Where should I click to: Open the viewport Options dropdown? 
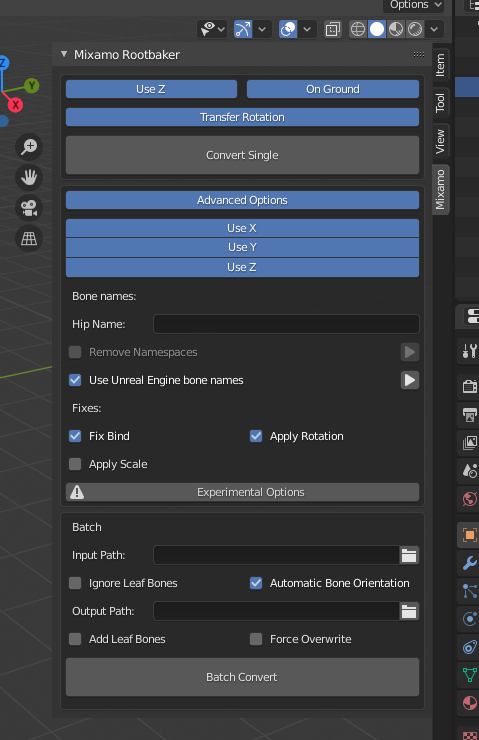pos(414,5)
